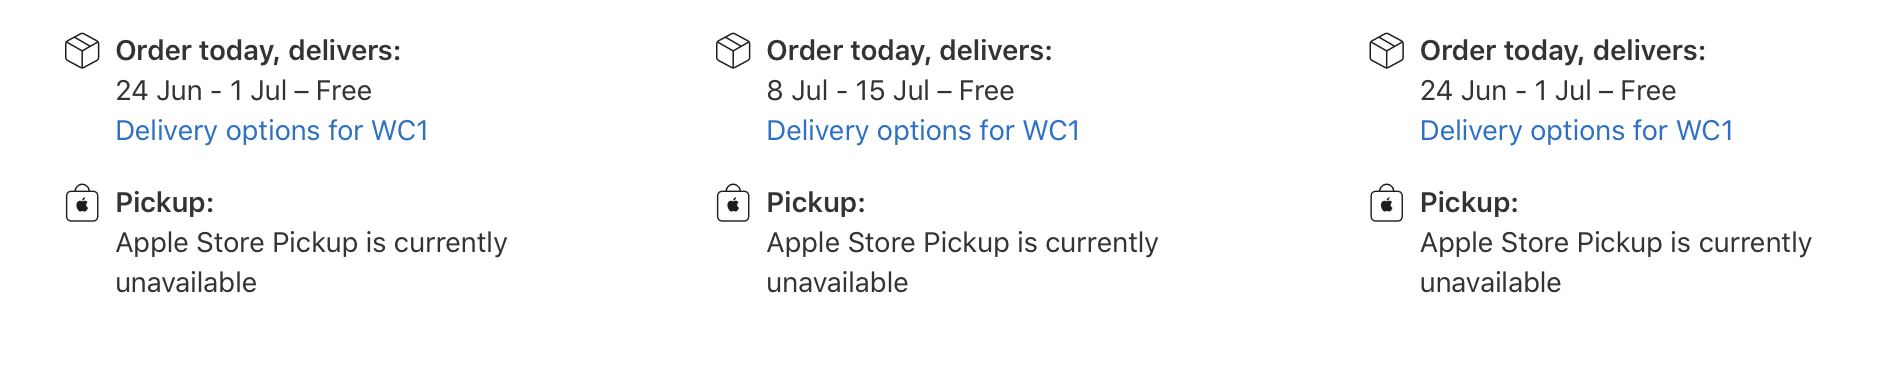Screen dimensions: 1896x384
Task: Click the Apple bag pickup icon in right column
Action: pos(1386,203)
